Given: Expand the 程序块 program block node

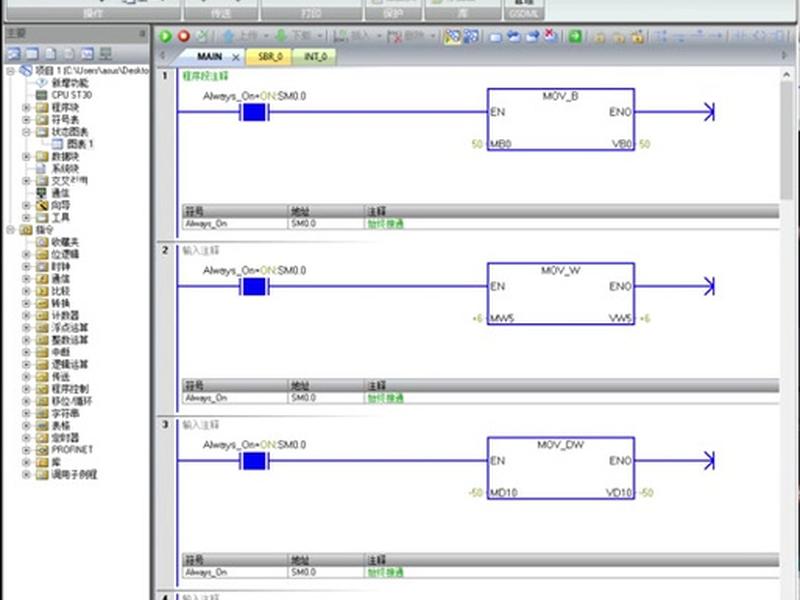Looking at the screenshot, I should pyautogui.click(x=26, y=107).
